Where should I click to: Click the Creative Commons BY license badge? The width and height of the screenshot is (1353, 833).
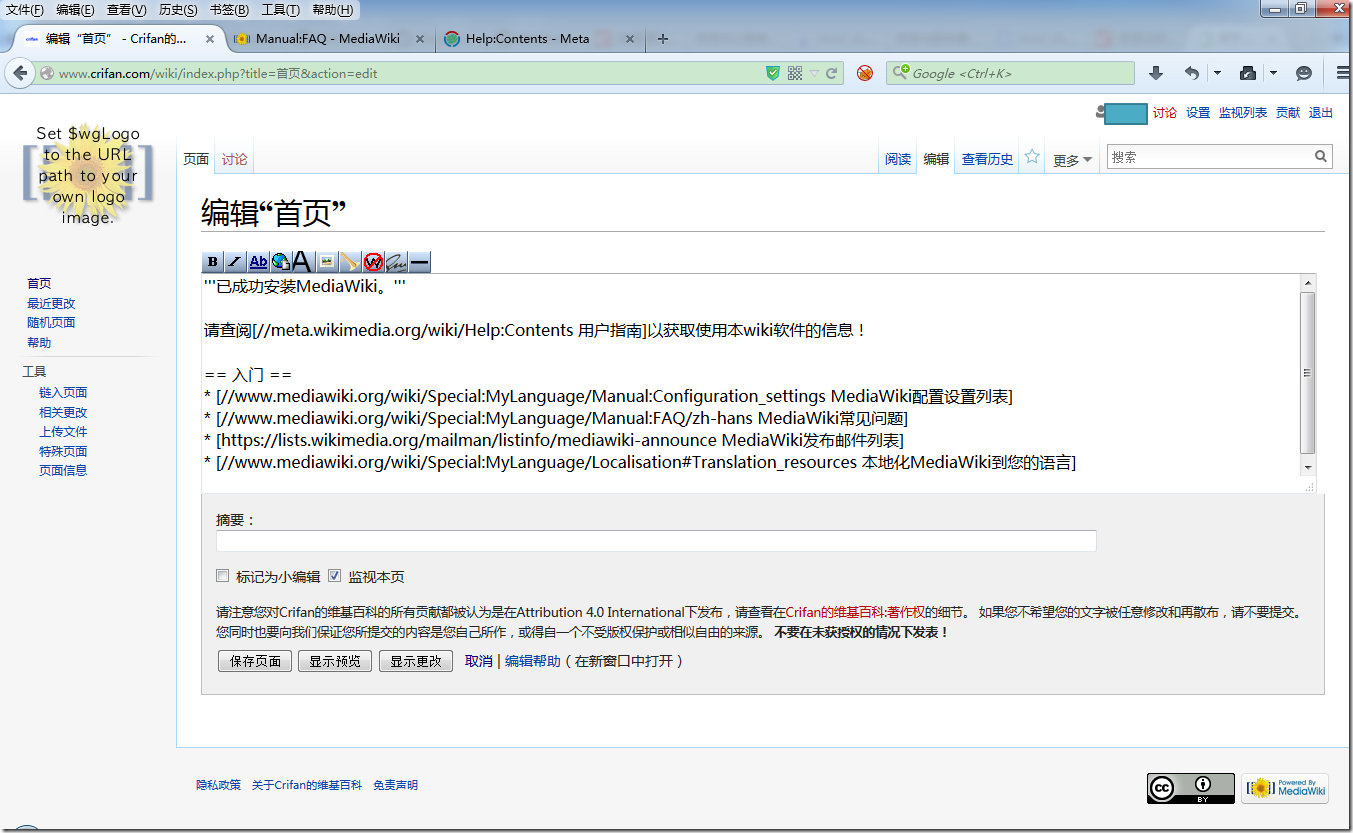[1191, 788]
